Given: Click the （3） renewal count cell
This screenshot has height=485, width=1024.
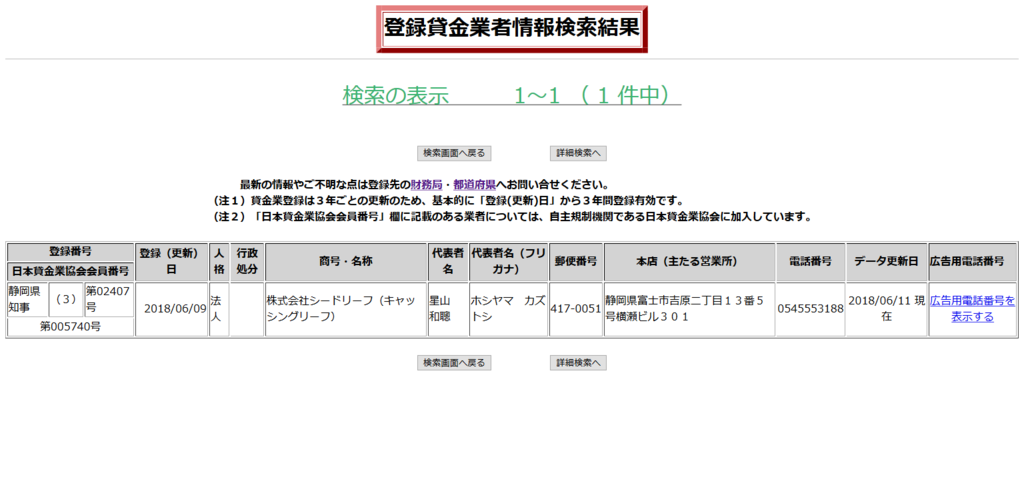Looking at the screenshot, I should tap(66, 300).
